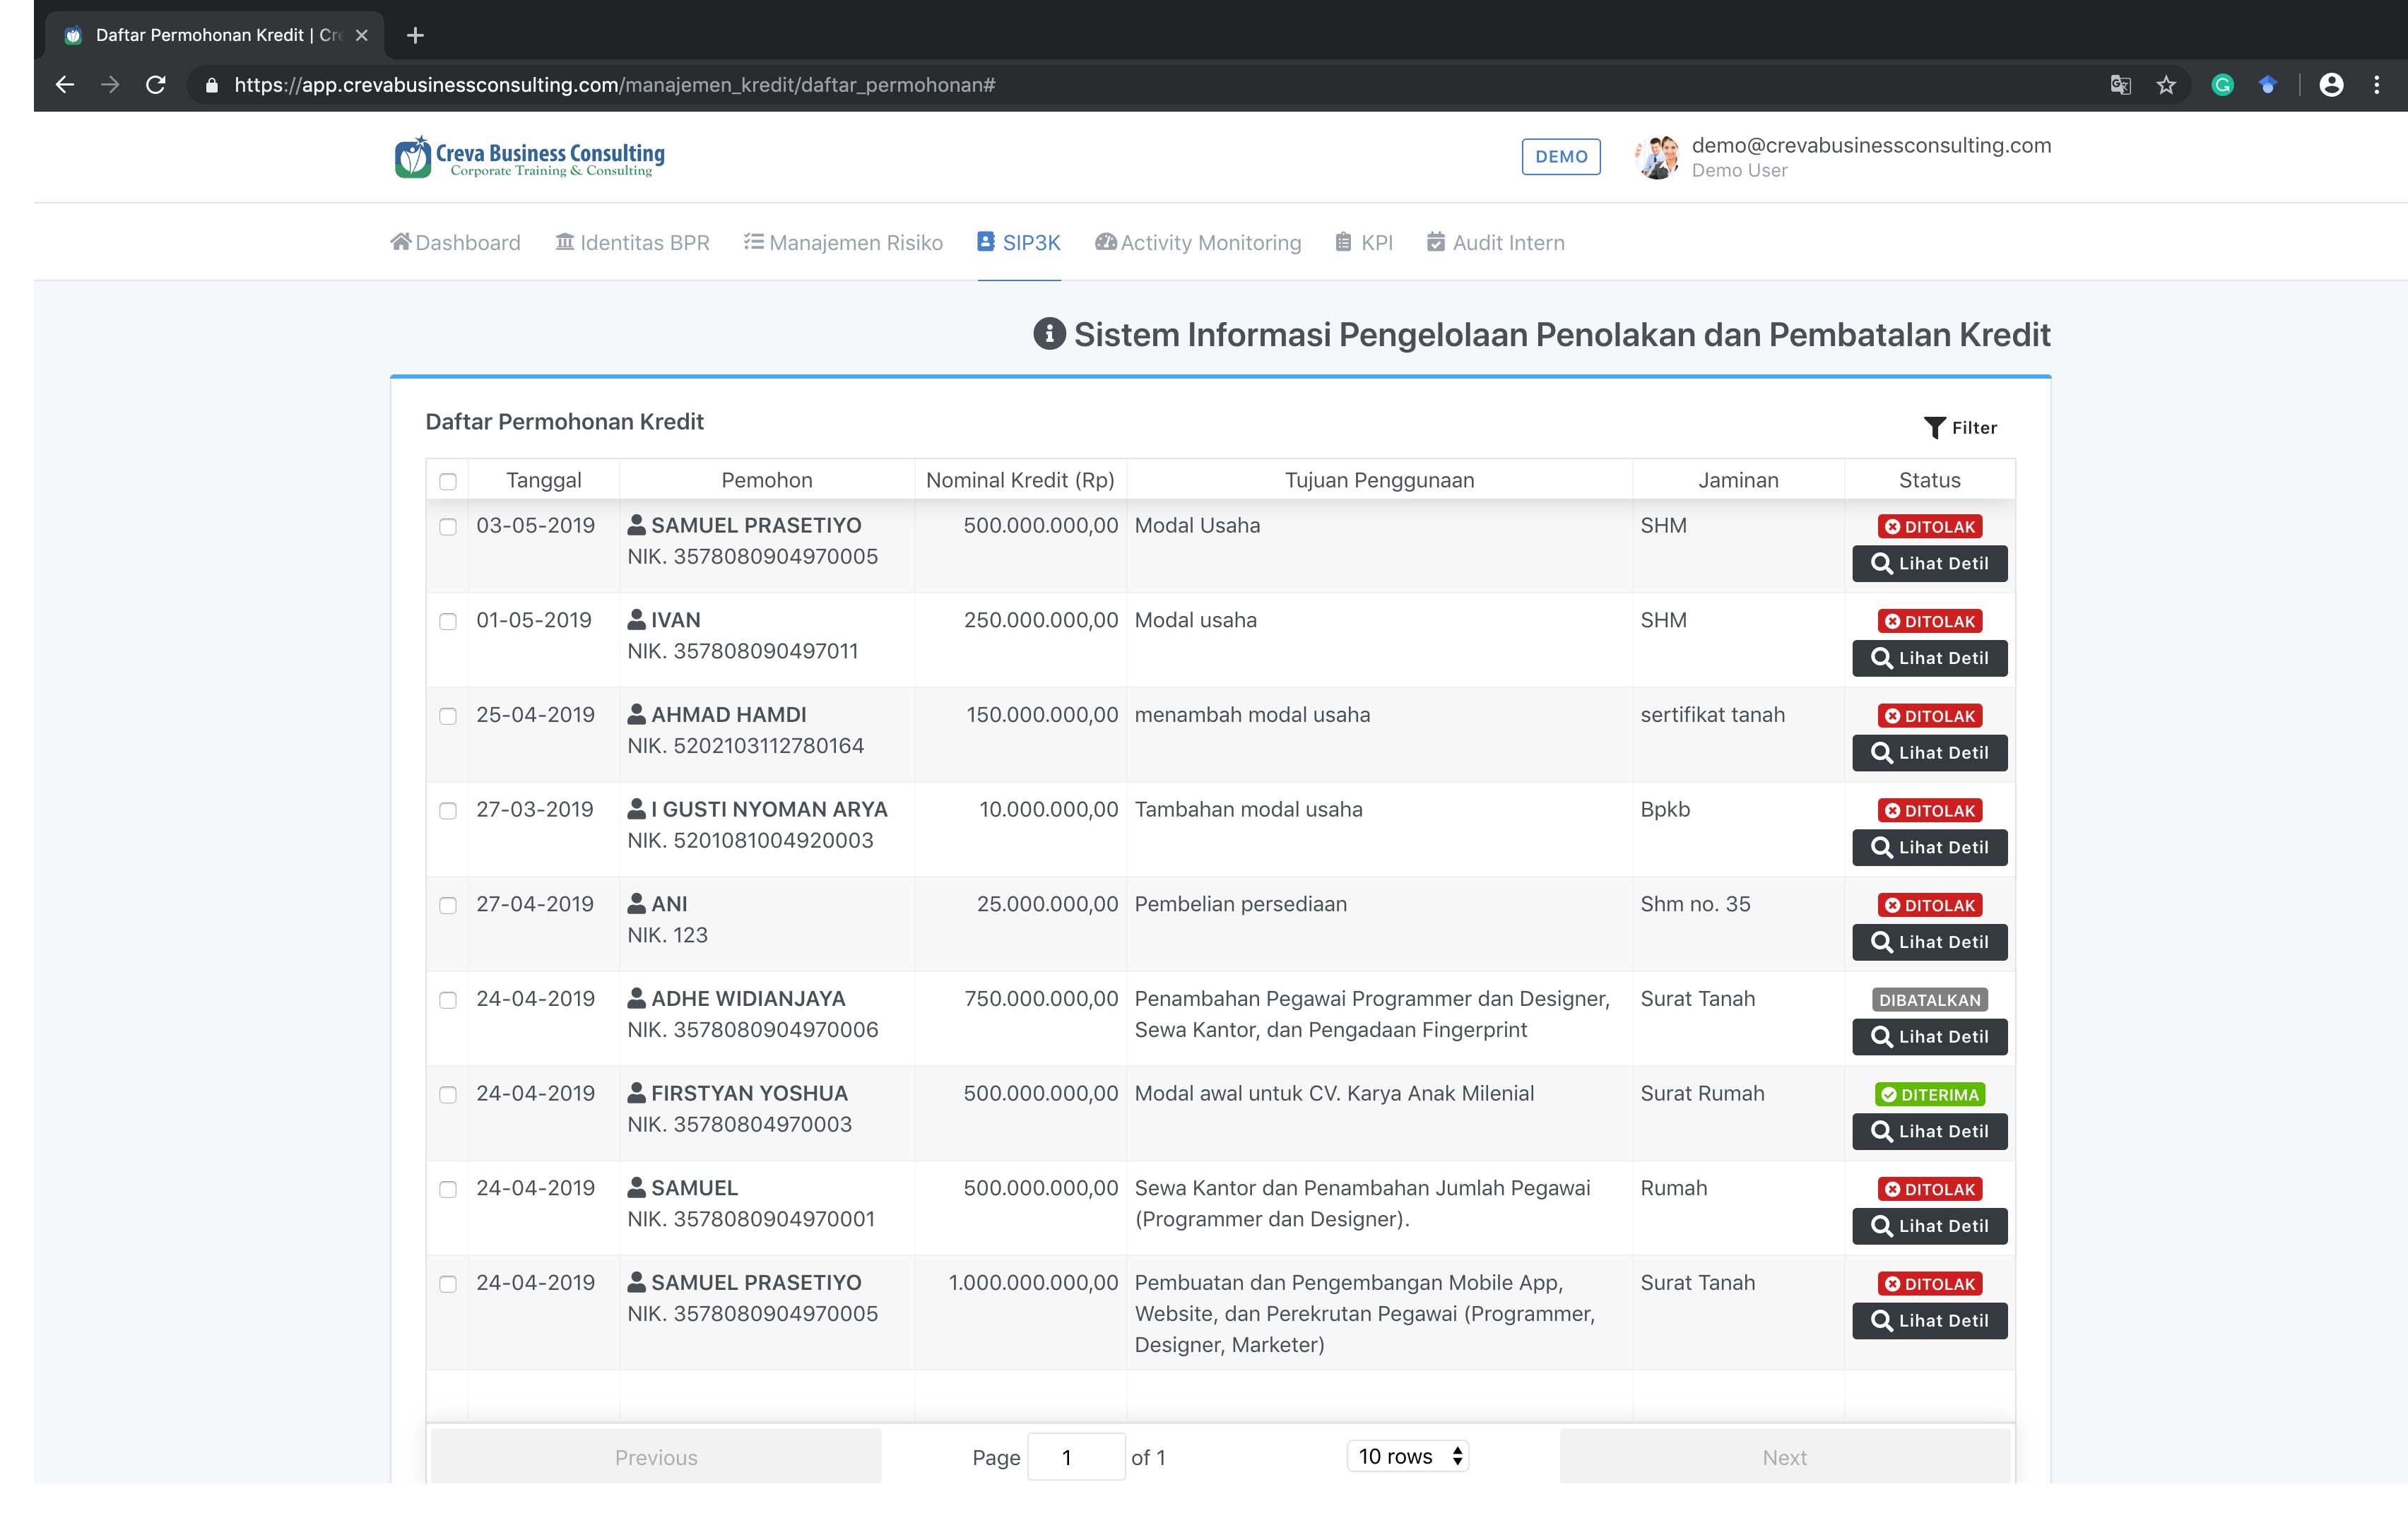Open the KPI menu
2408x1523 pixels.
pyautogui.click(x=1364, y=242)
